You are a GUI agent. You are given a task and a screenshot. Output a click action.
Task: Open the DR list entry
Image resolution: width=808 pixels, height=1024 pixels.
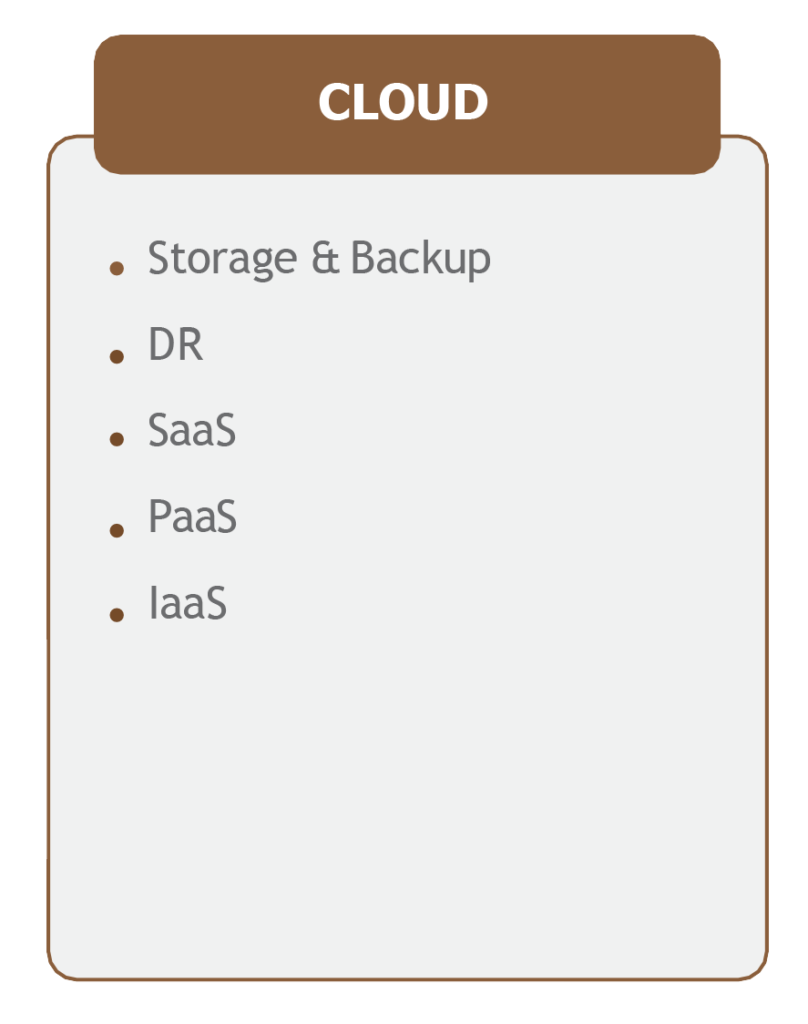[176, 344]
